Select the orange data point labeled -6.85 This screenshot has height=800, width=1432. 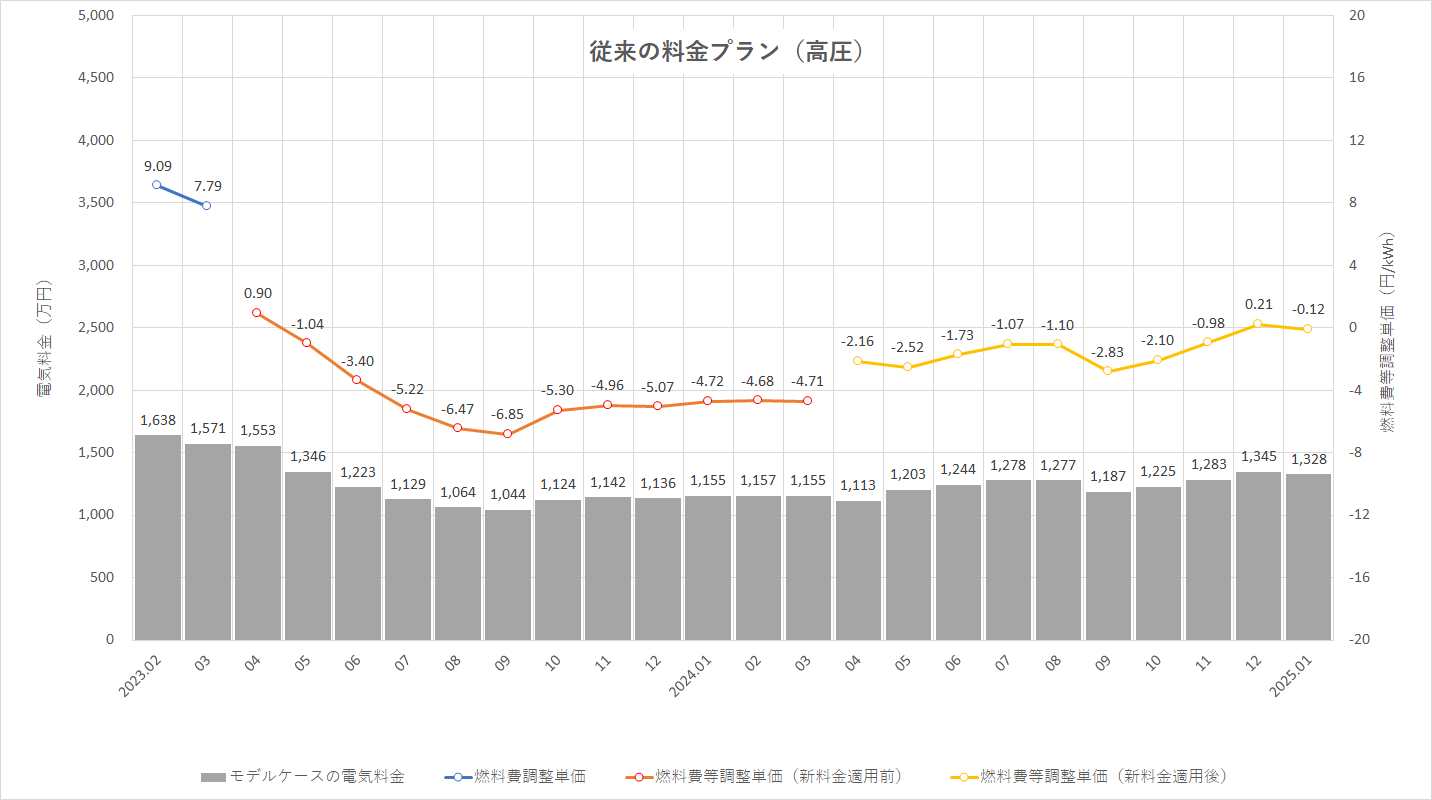(x=507, y=434)
